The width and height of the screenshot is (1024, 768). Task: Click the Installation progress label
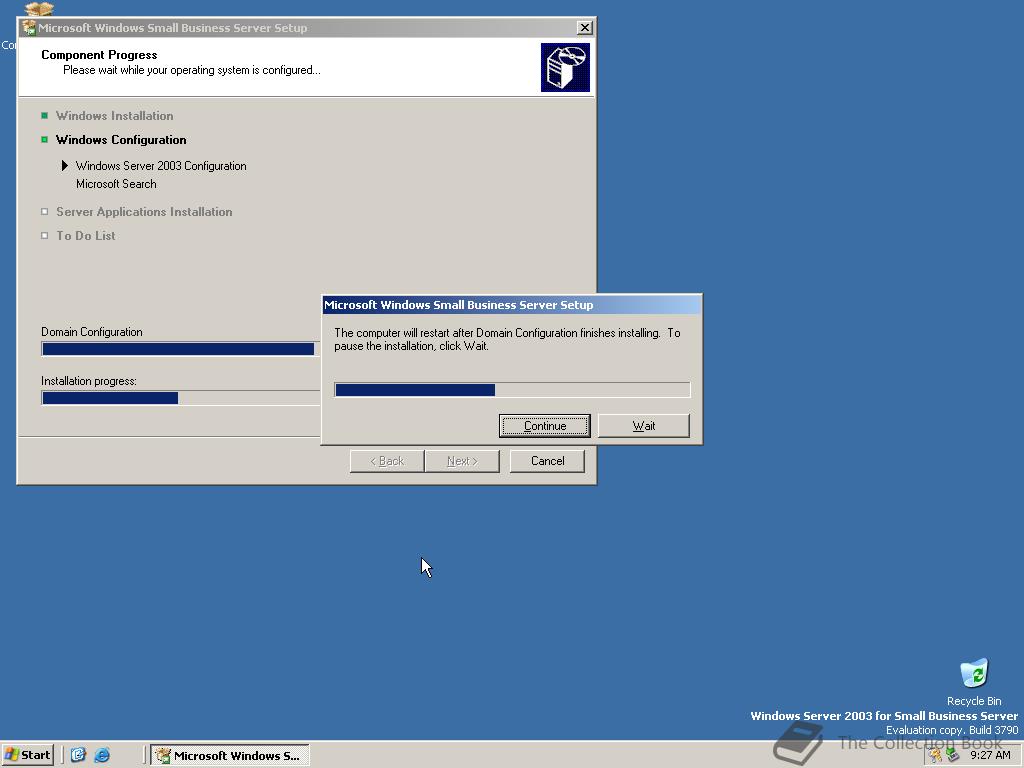click(x=89, y=381)
